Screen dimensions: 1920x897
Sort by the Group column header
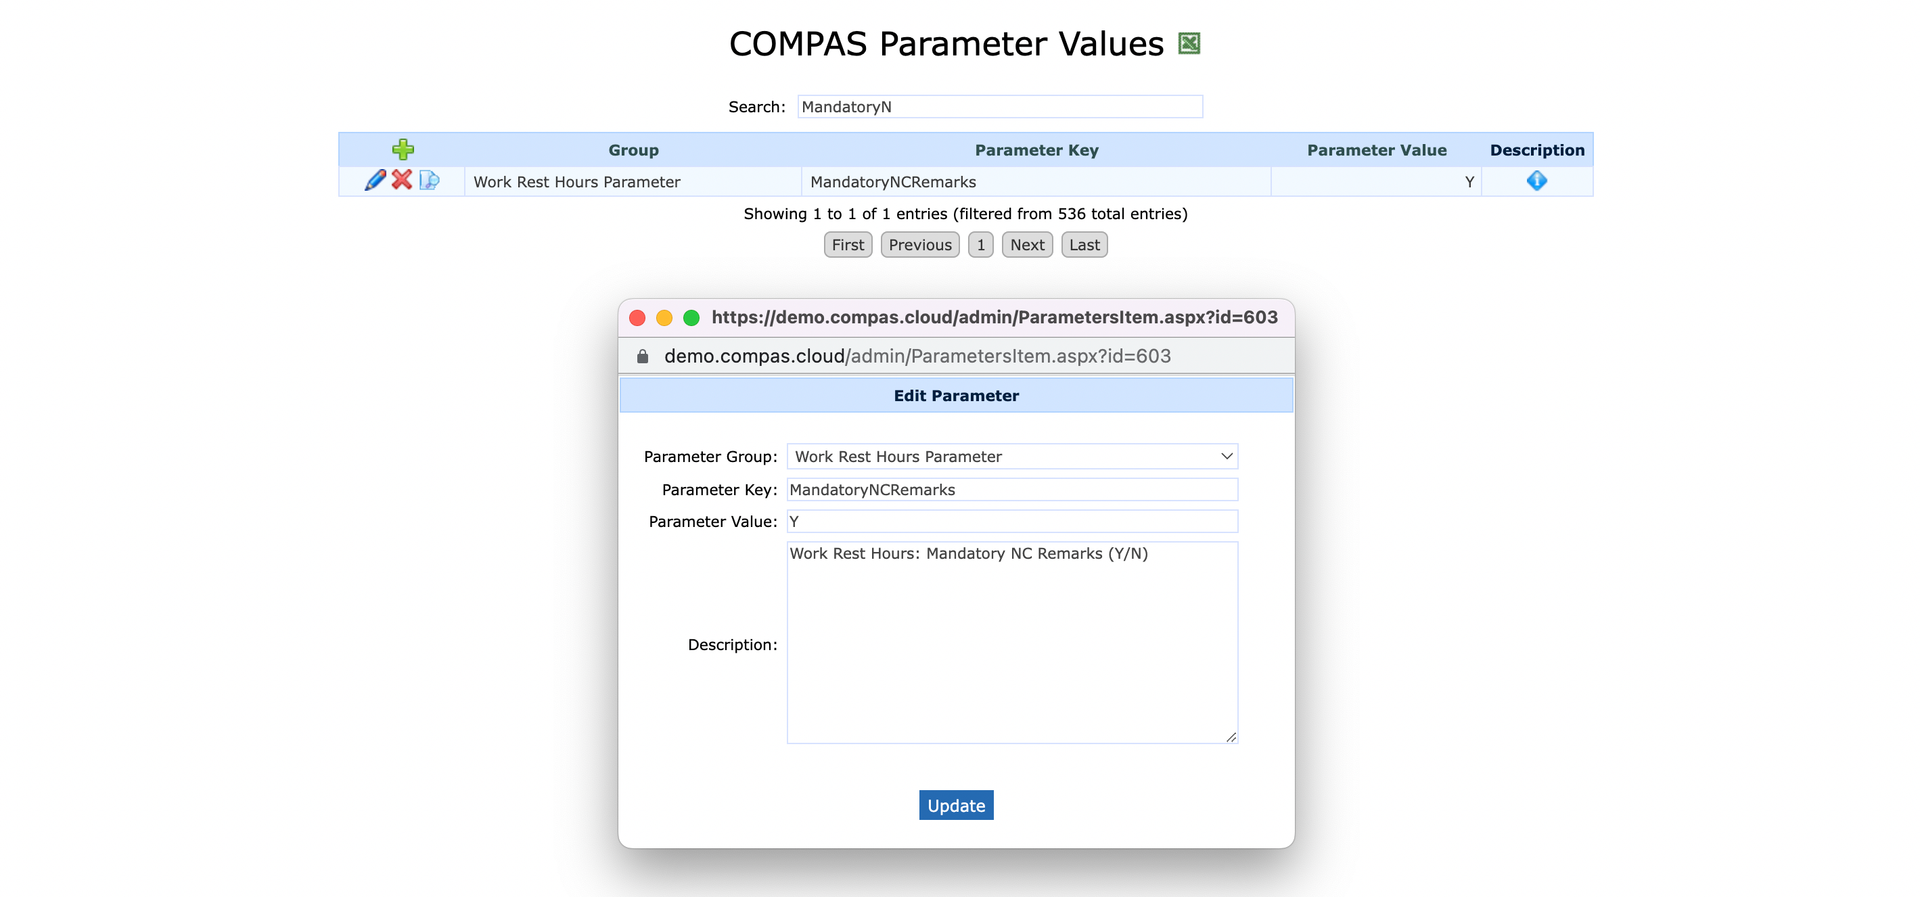[633, 150]
